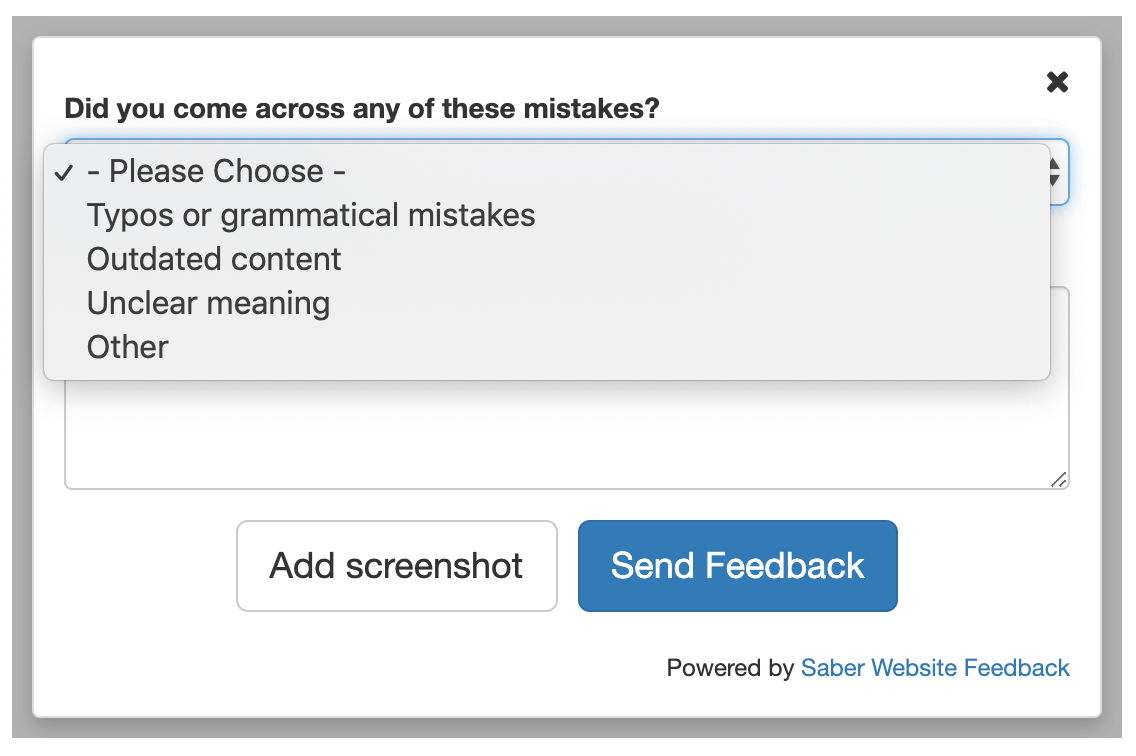The height and width of the screenshot is (756, 1136).
Task: Click the "Powered by" text
Action: tap(730, 668)
